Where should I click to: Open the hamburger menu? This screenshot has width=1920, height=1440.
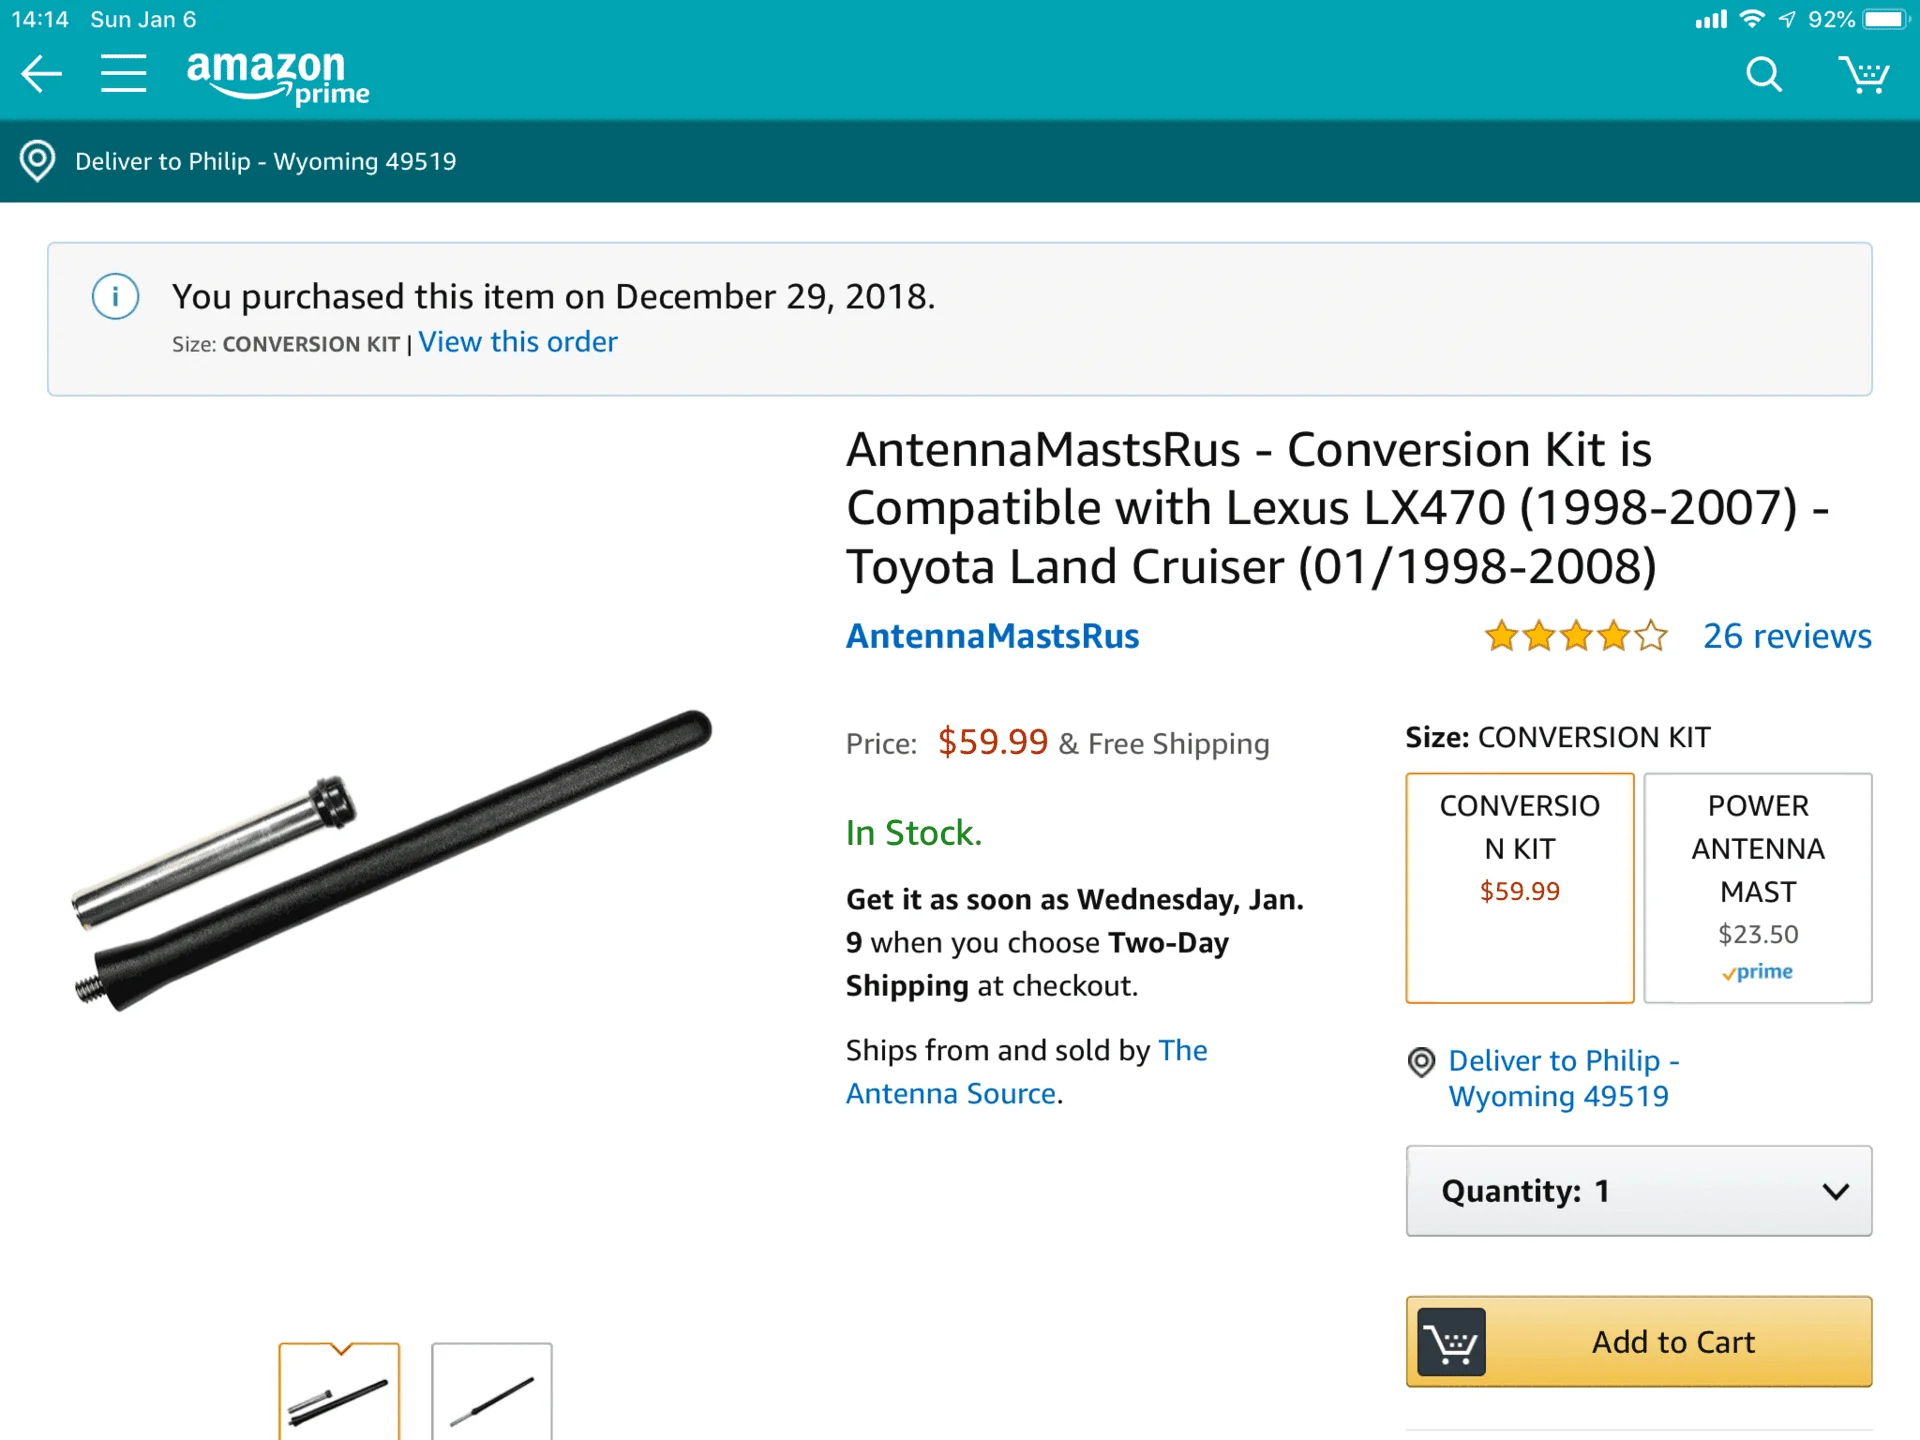coord(124,74)
